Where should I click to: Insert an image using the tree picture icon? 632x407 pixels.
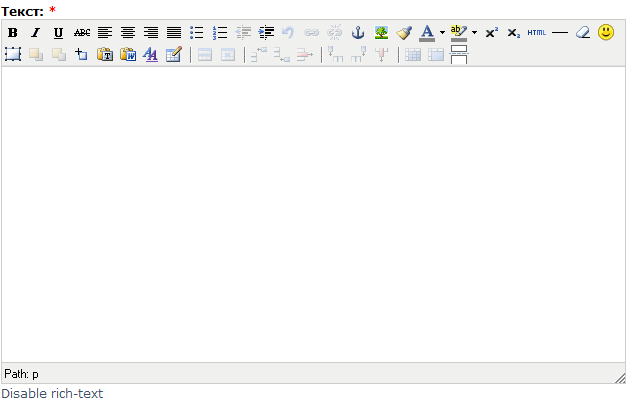point(381,32)
